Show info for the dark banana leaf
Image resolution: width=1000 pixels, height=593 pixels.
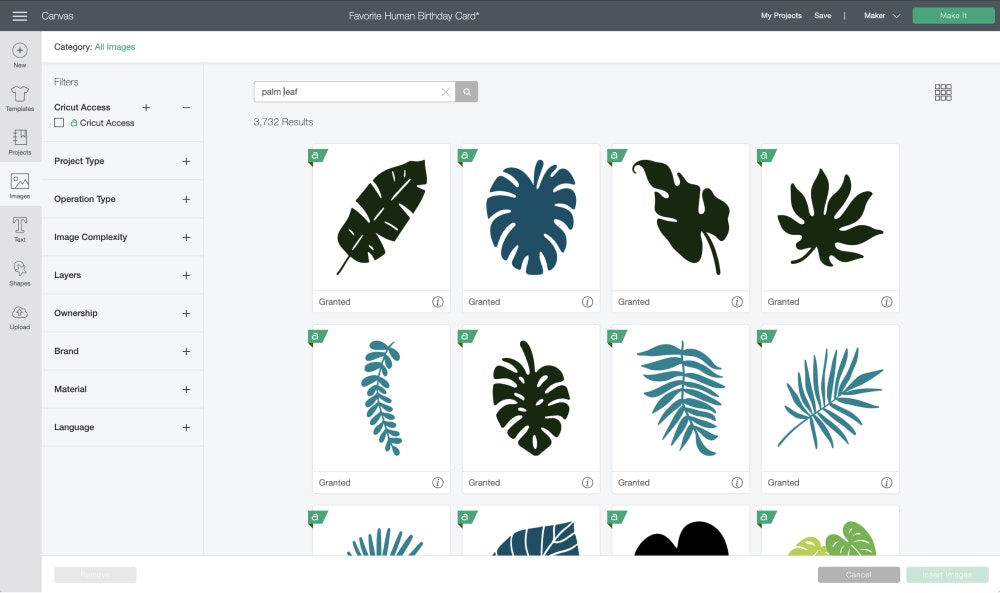[x=438, y=302]
